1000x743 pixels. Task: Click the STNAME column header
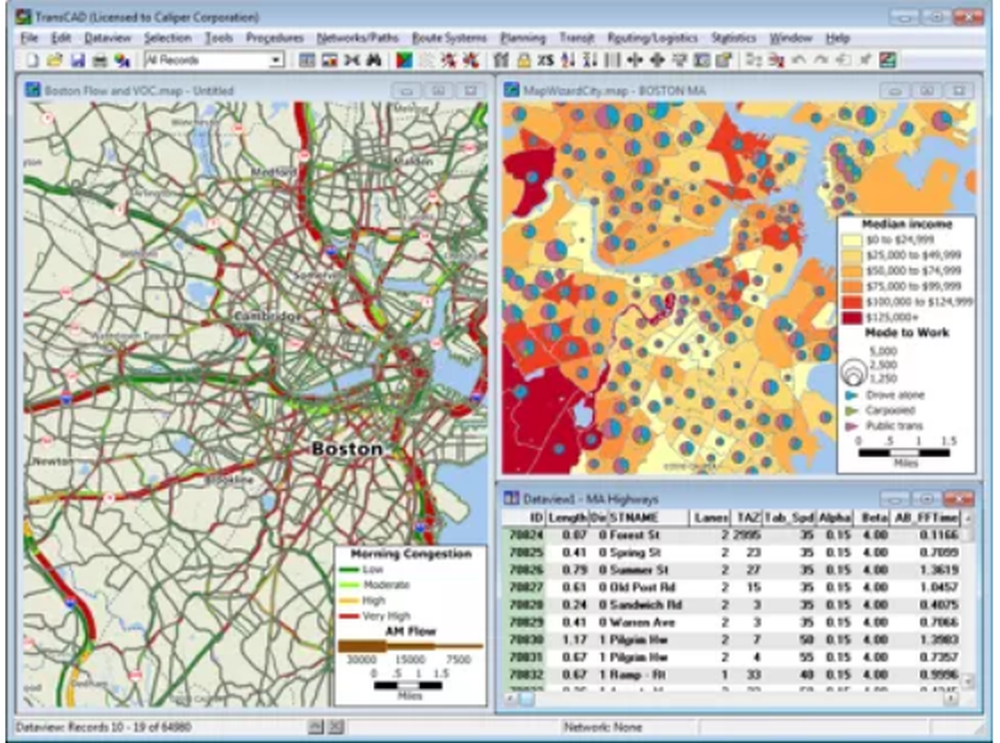coord(647,518)
